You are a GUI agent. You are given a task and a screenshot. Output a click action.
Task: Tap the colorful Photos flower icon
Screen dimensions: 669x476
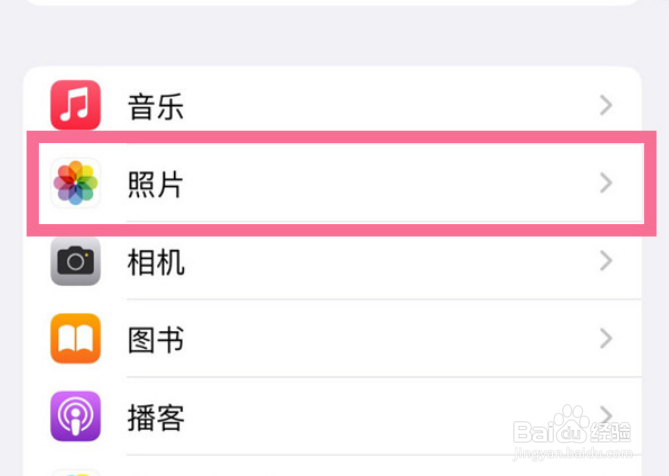[x=76, y=183]
